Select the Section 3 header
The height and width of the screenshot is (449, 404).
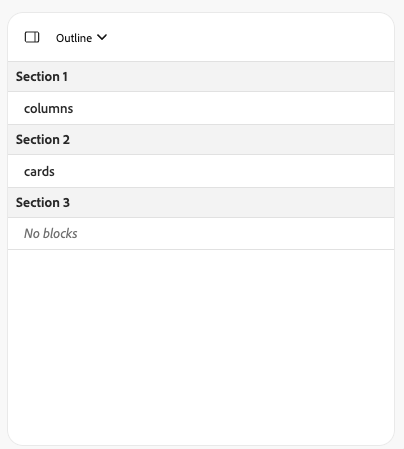(x=201, y=203)
